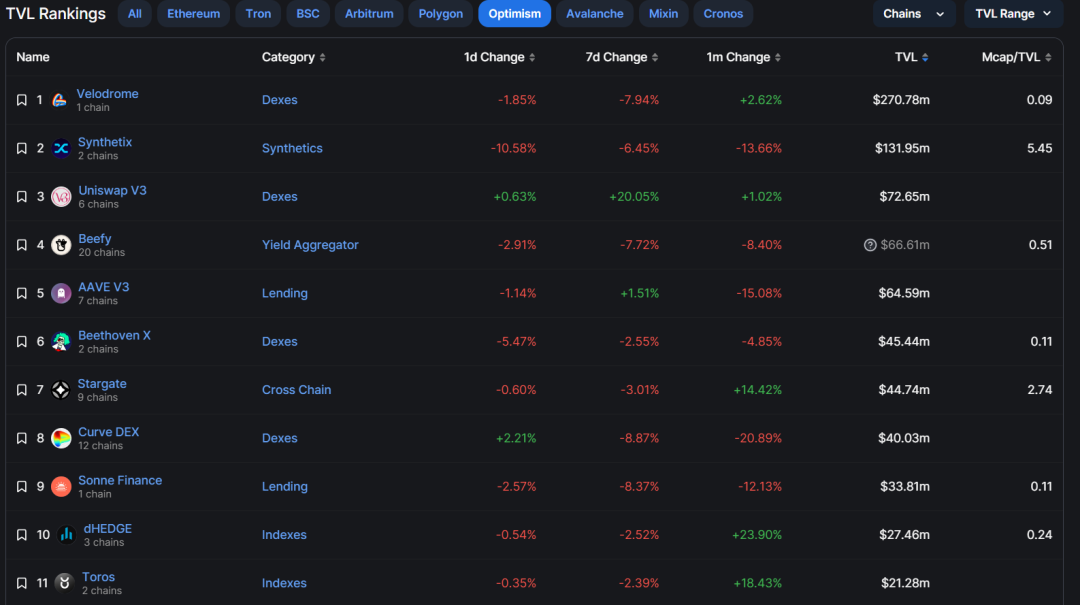Open the Beethoven X protocol link

pyautogui.click(x=114, y=335)
